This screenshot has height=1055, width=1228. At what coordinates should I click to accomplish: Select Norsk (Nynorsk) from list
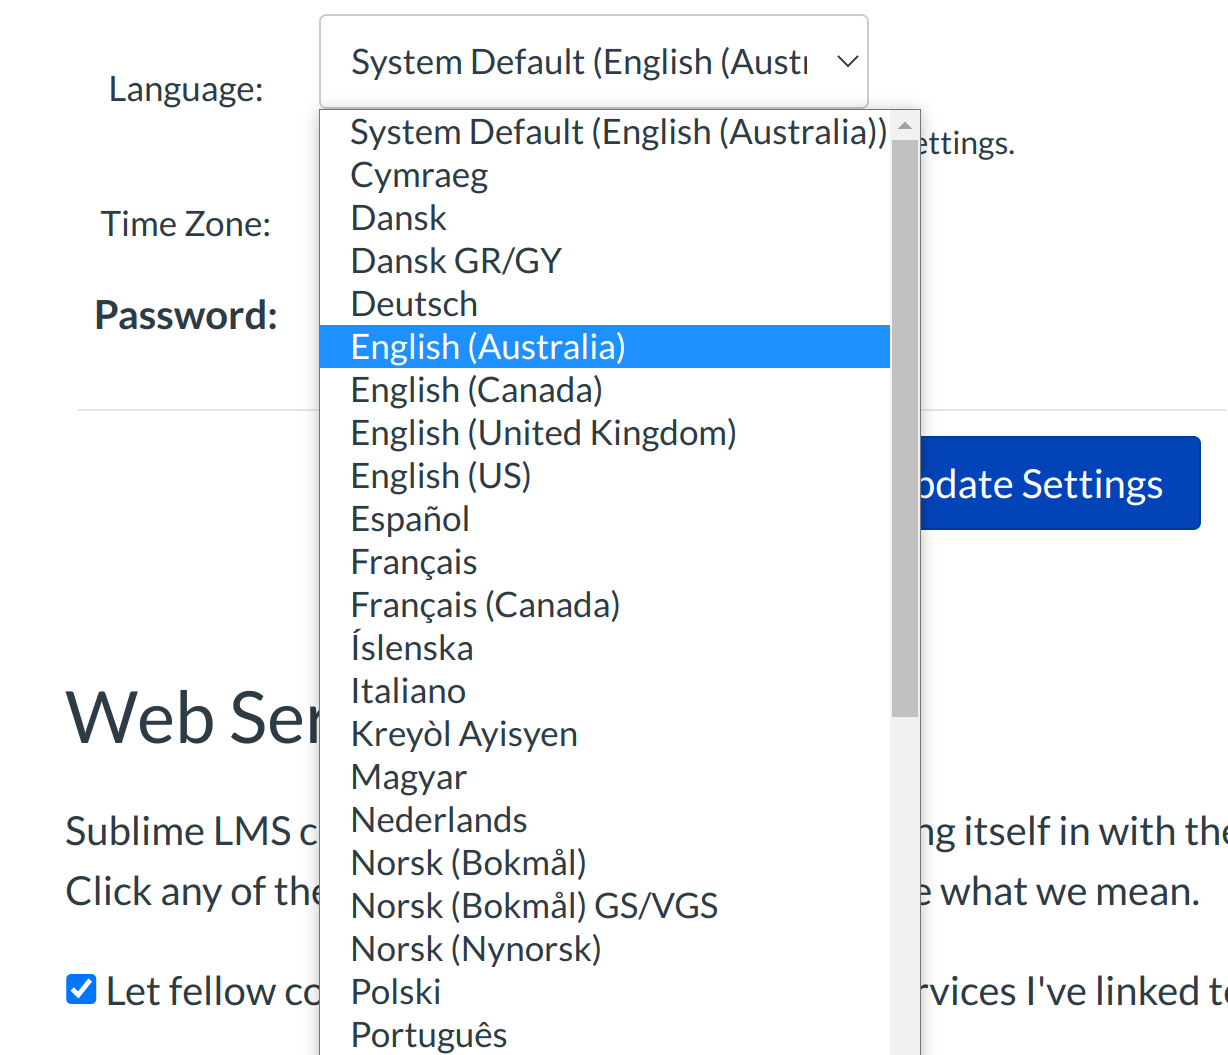click(476, 949)
